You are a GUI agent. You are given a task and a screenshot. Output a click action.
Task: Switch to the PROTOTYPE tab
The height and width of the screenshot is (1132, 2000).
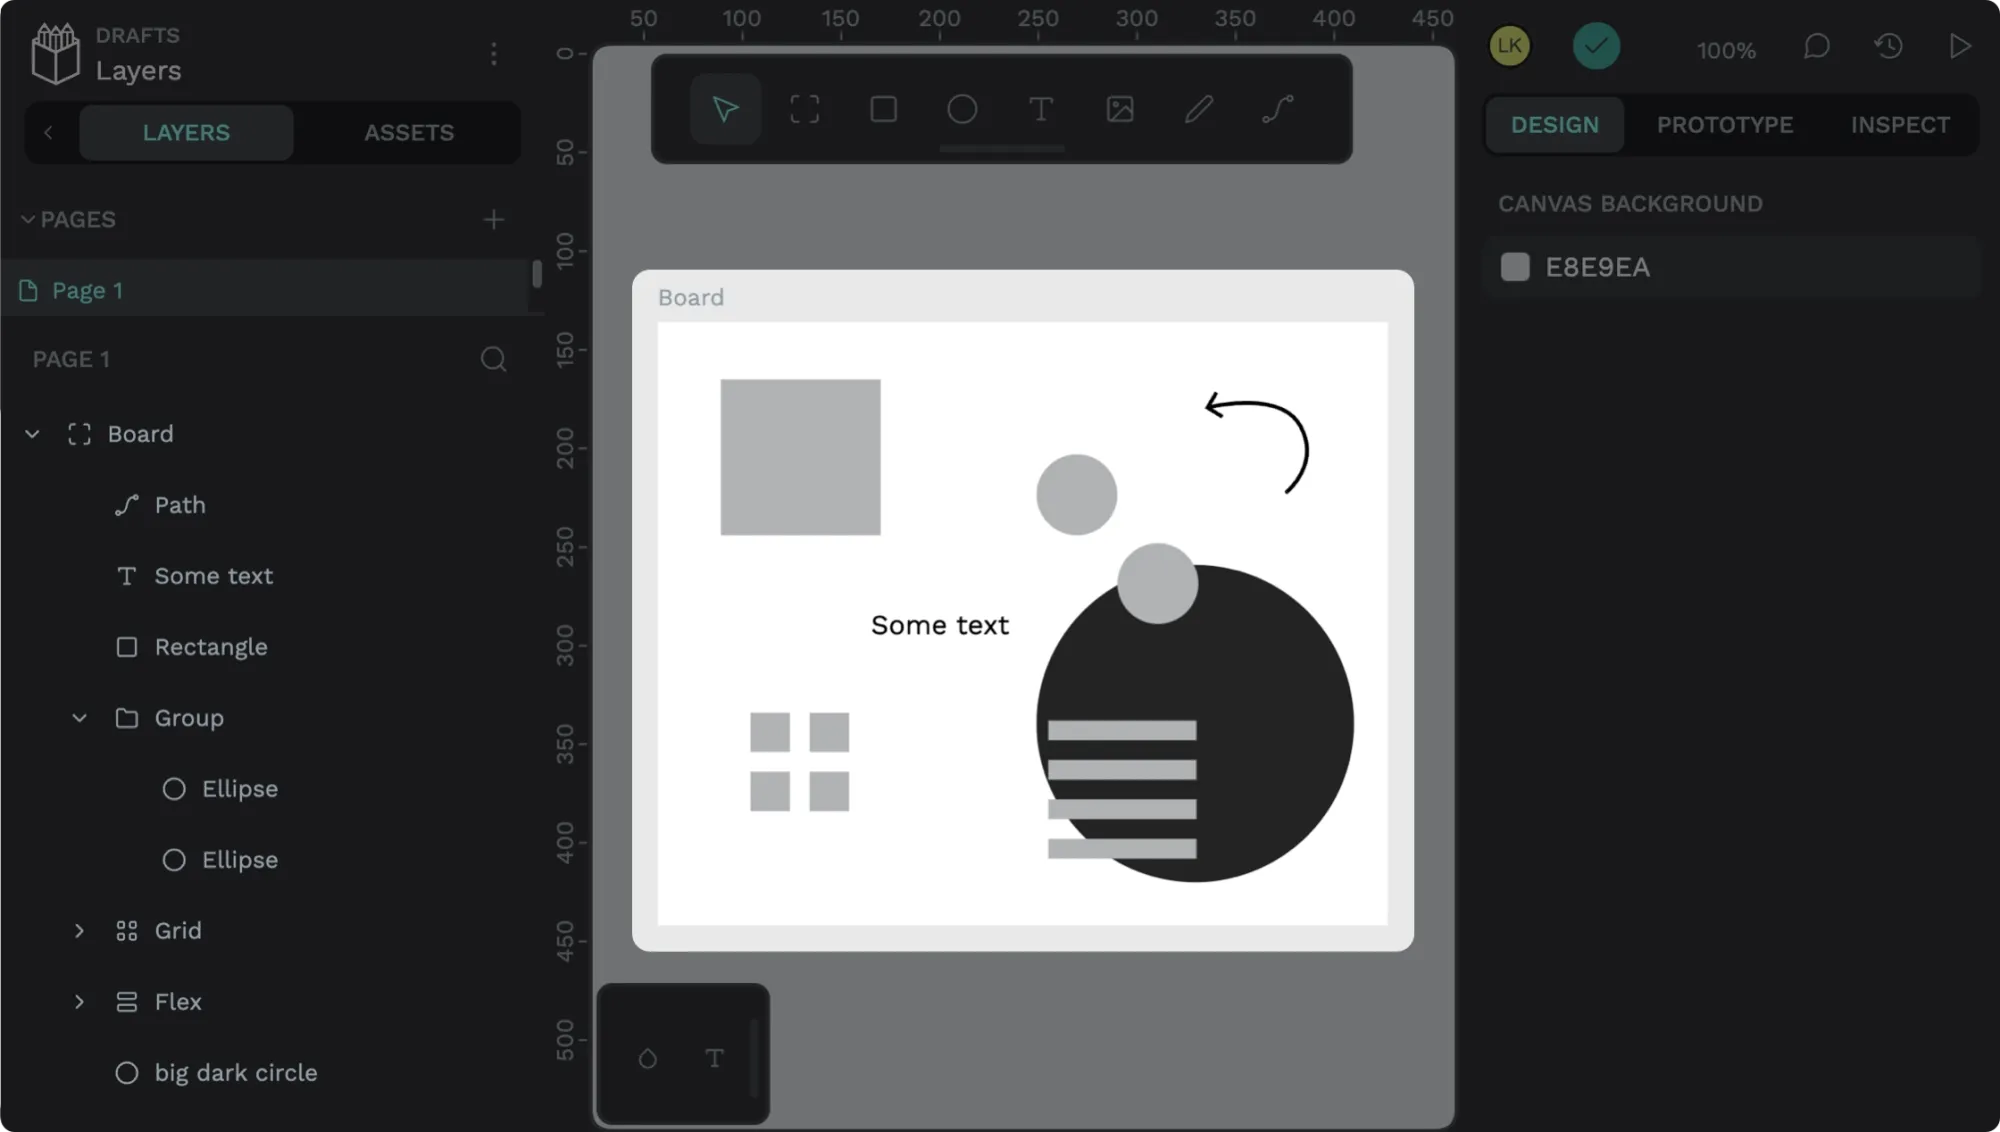[1724, 124]
